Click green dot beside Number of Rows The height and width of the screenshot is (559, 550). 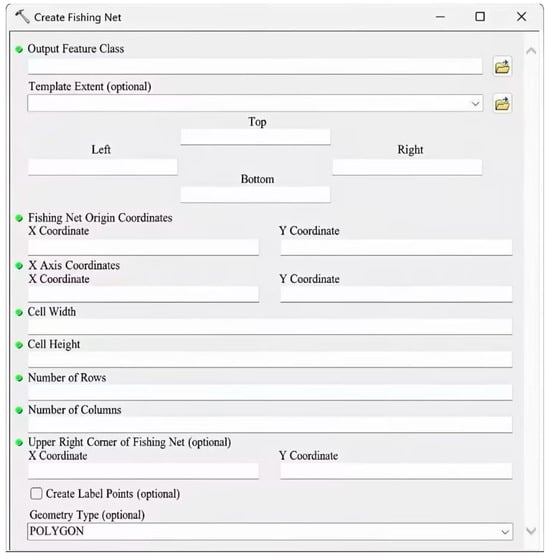pyautogui.click(x=19, y=378)
